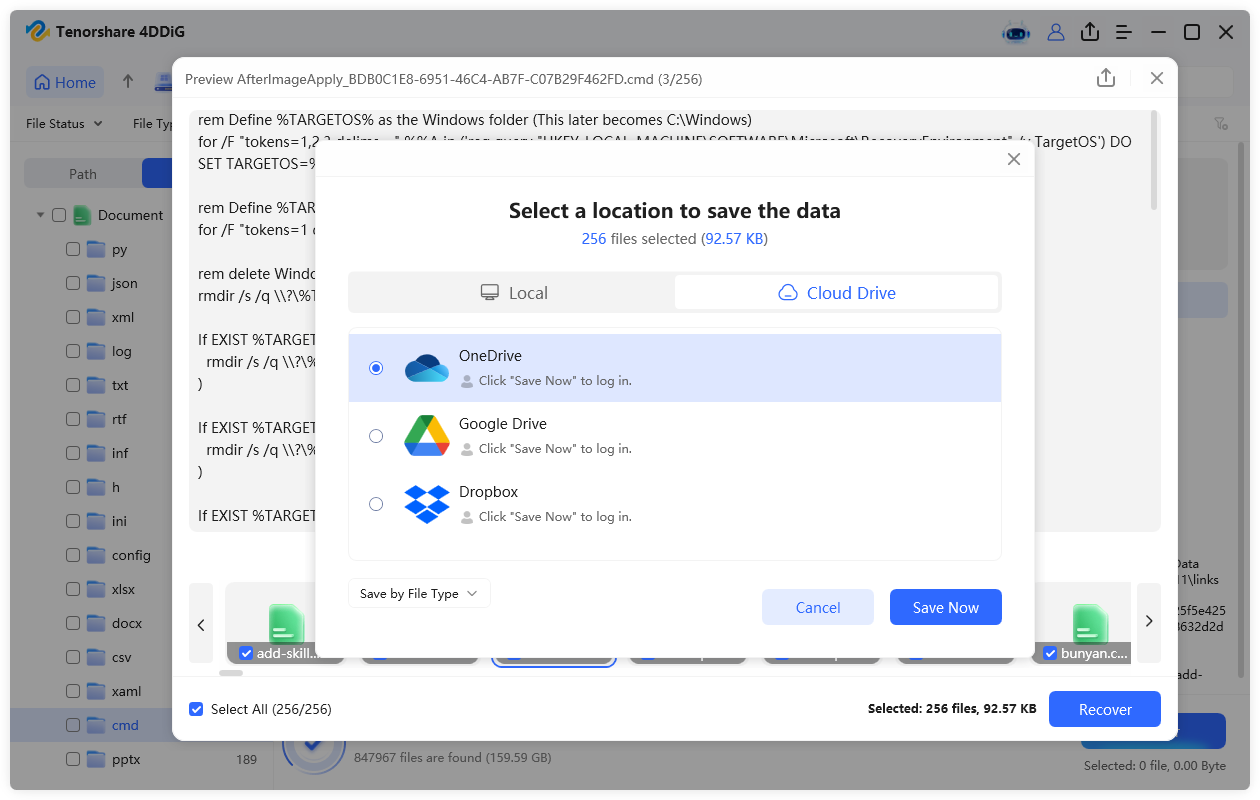Viewport: 1260px width, 800px height.
Task: Click the h folder icon
Action: (96, 487)
